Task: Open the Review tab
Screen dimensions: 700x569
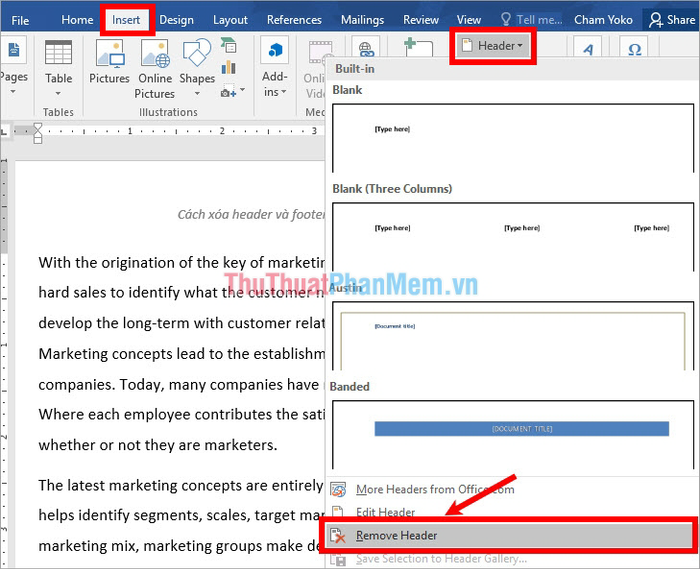Action: click(x=421, y=20)
